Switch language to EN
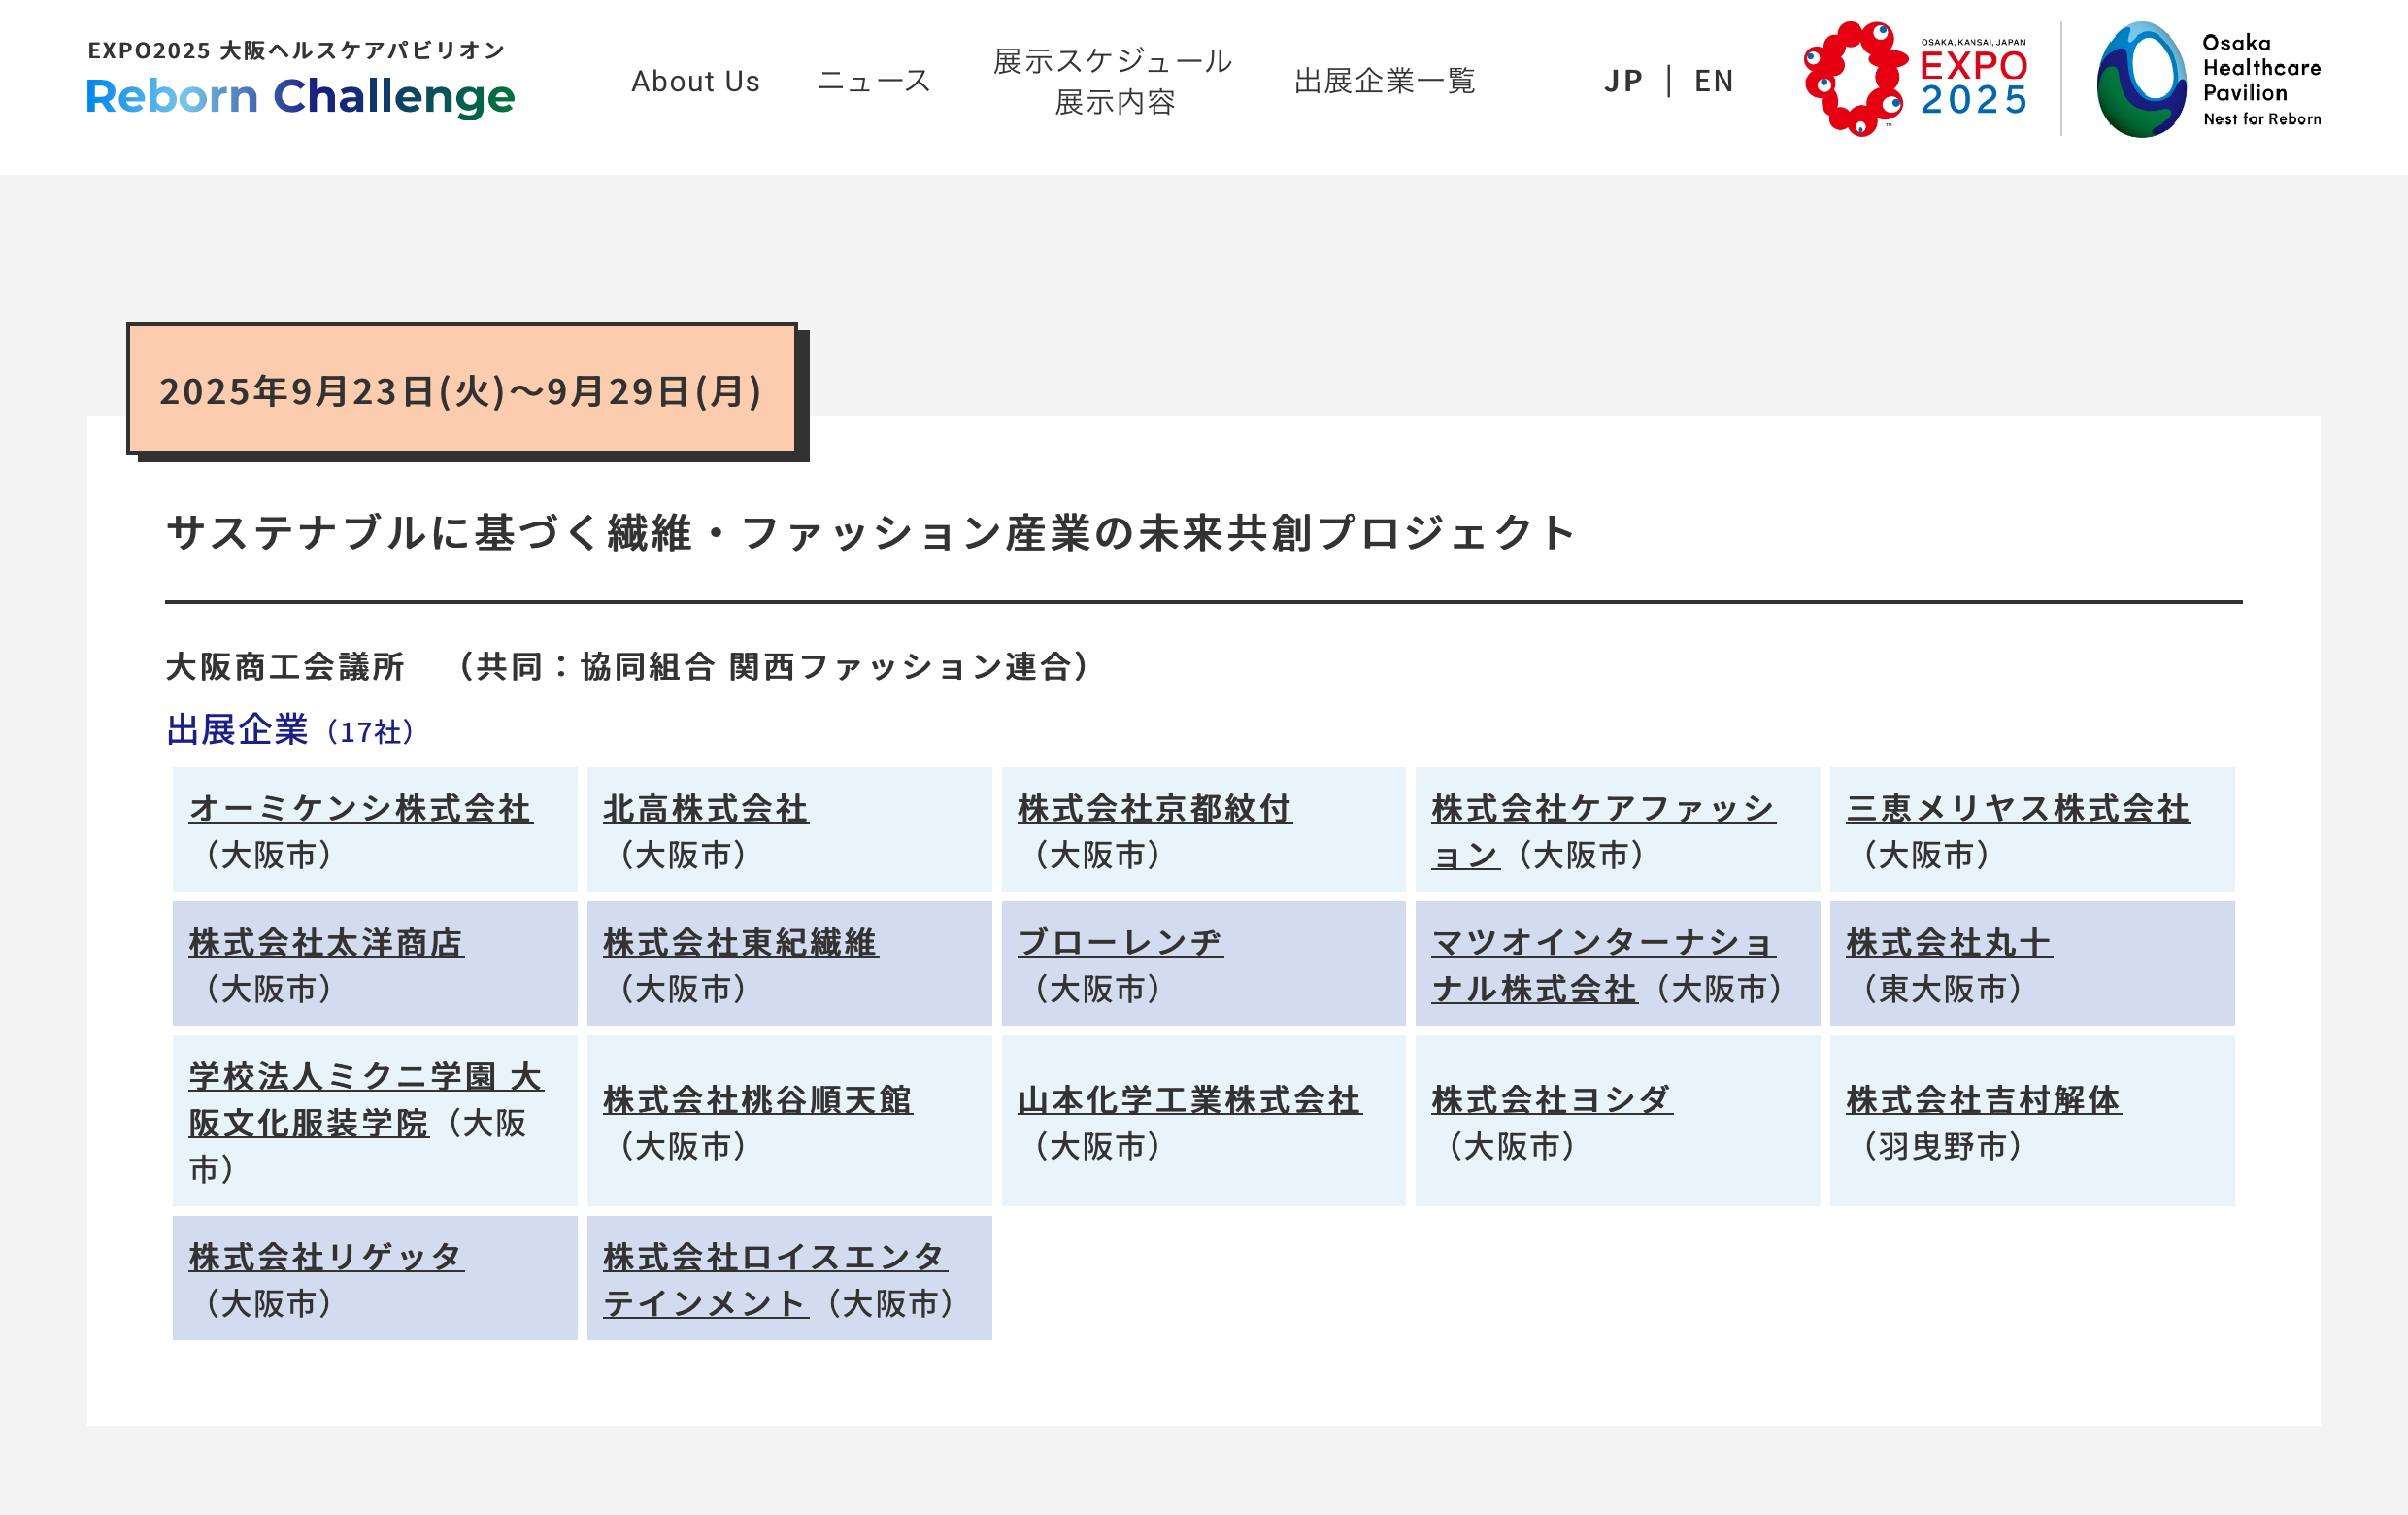The height and width of the screenshot is (1515, 2408). coord(1713,81)
